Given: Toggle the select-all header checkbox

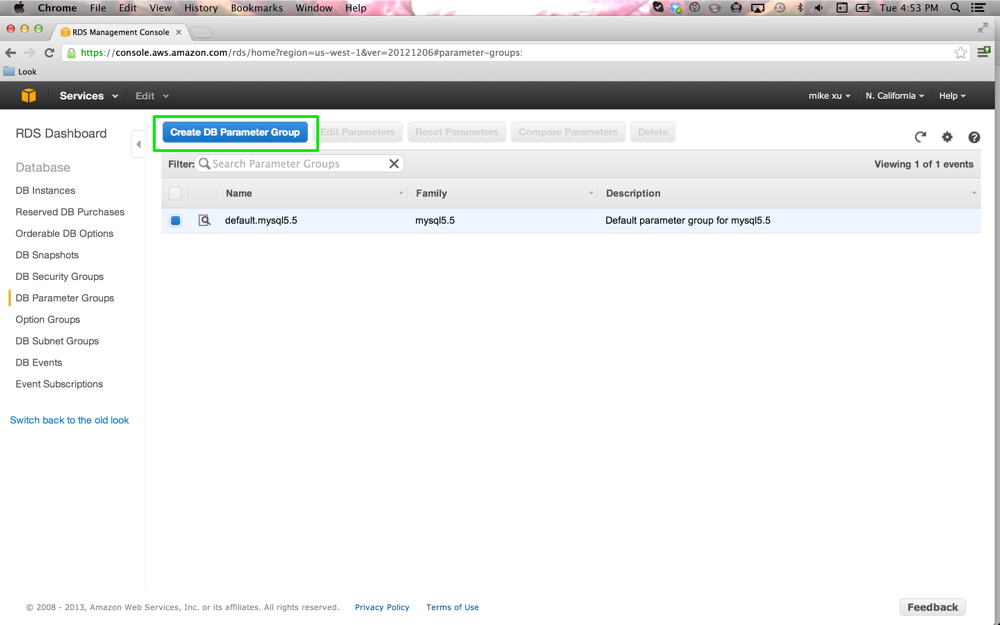Looking at the screenshot, I should coord(175,193).
